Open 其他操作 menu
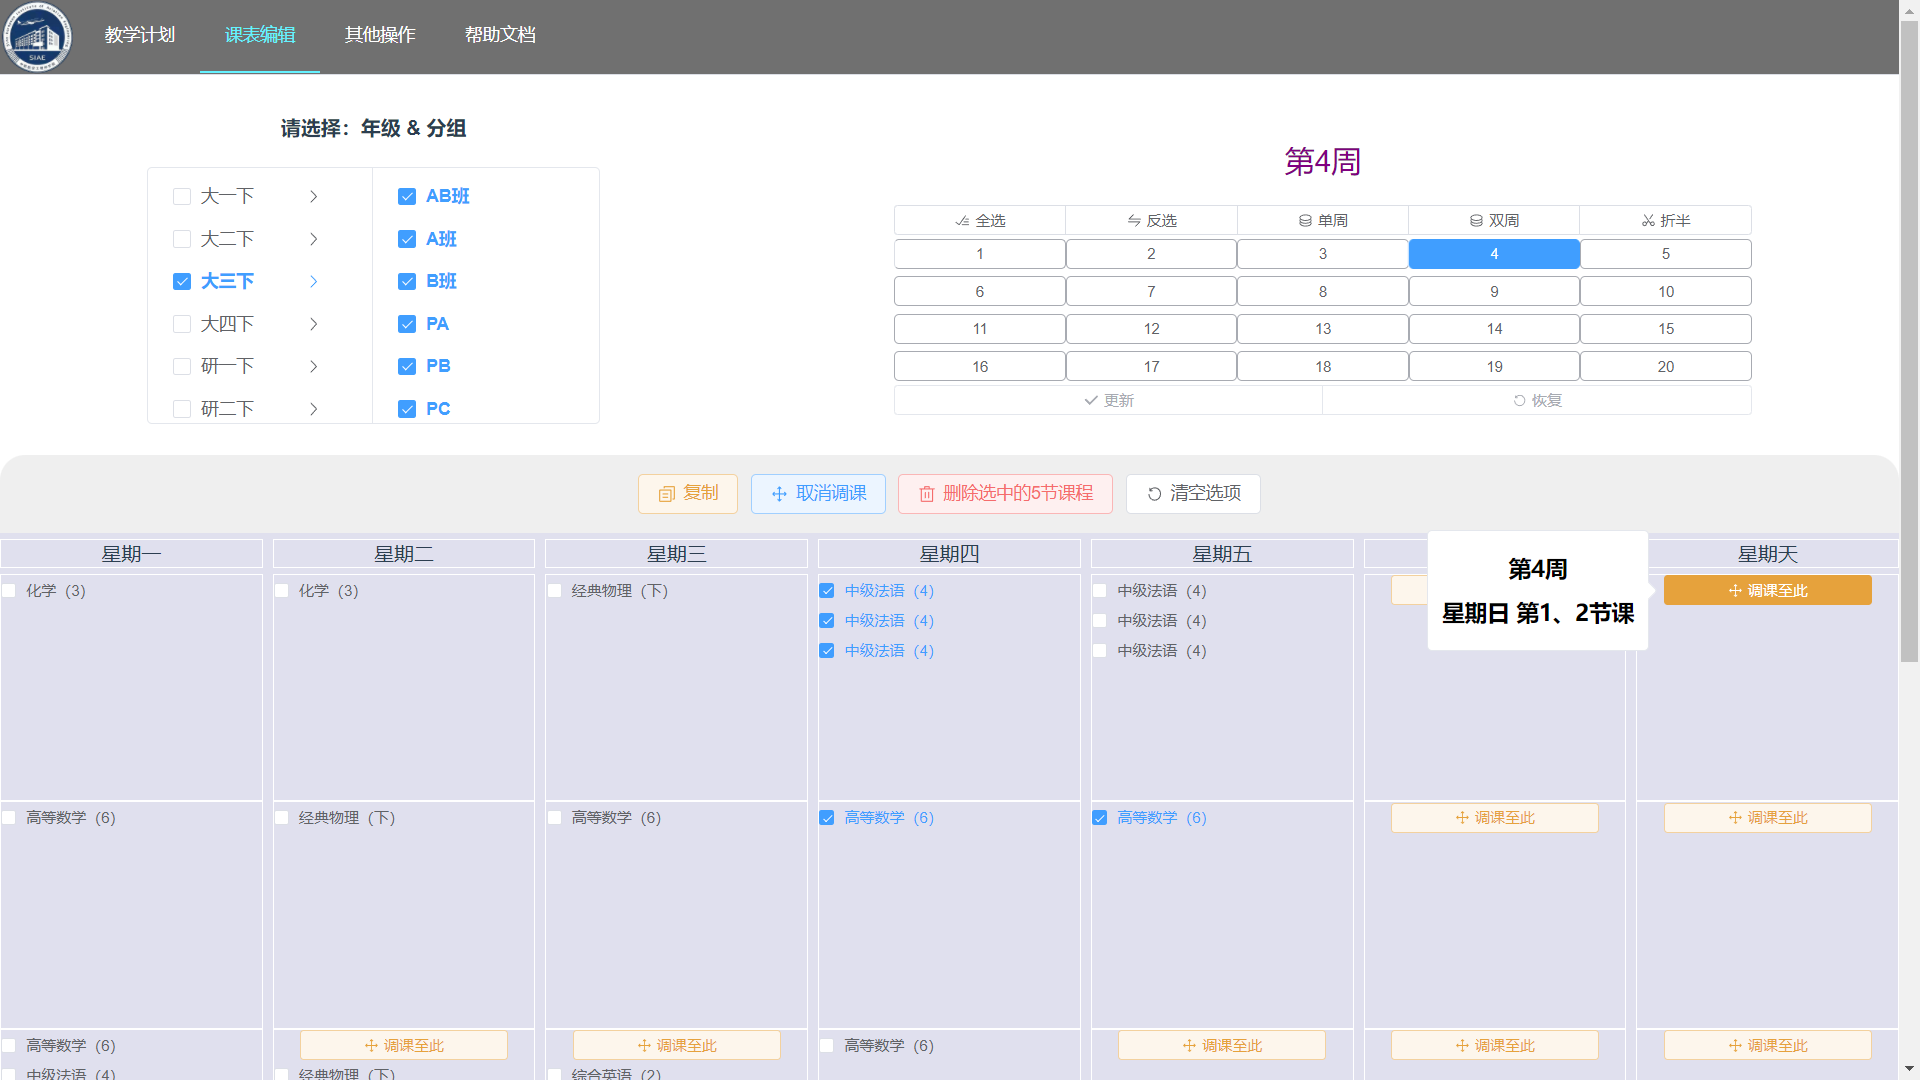Screen dimensions: 1920x1080 tap(380, 35)
